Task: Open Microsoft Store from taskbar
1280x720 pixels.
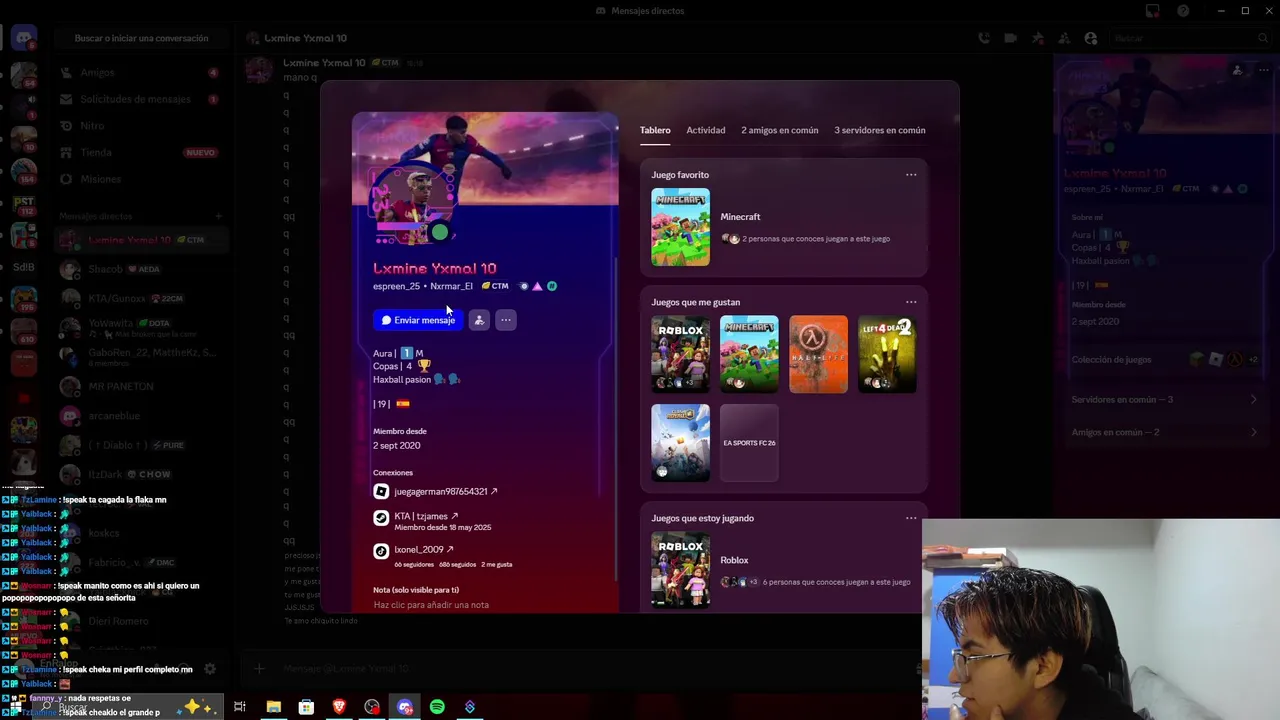Action: coord(306,707)
